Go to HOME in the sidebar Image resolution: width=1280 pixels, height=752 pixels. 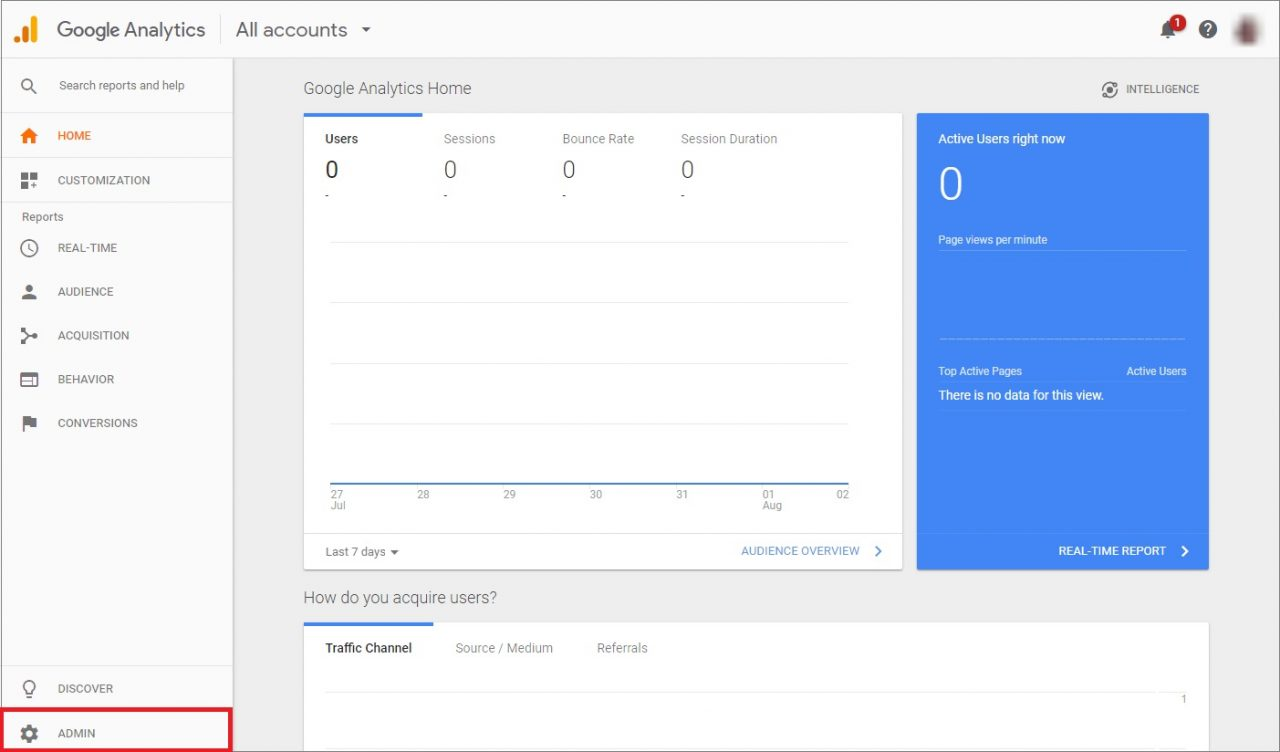tap(117, 136)
